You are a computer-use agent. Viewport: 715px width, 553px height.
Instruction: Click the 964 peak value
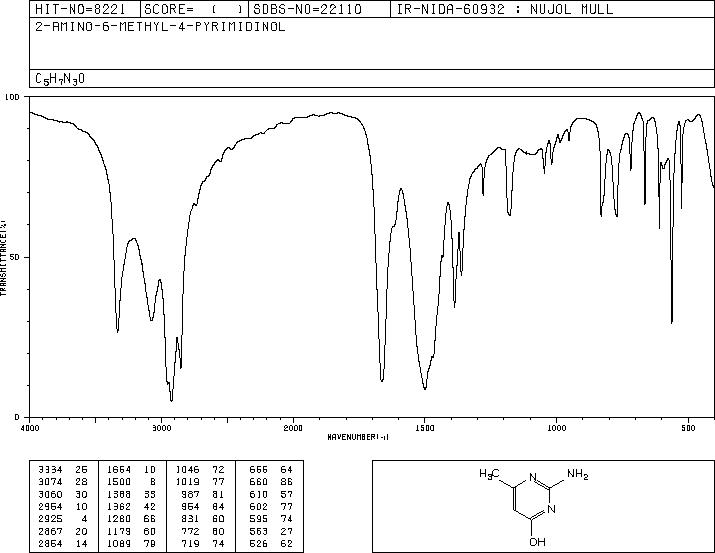point(191,506)
